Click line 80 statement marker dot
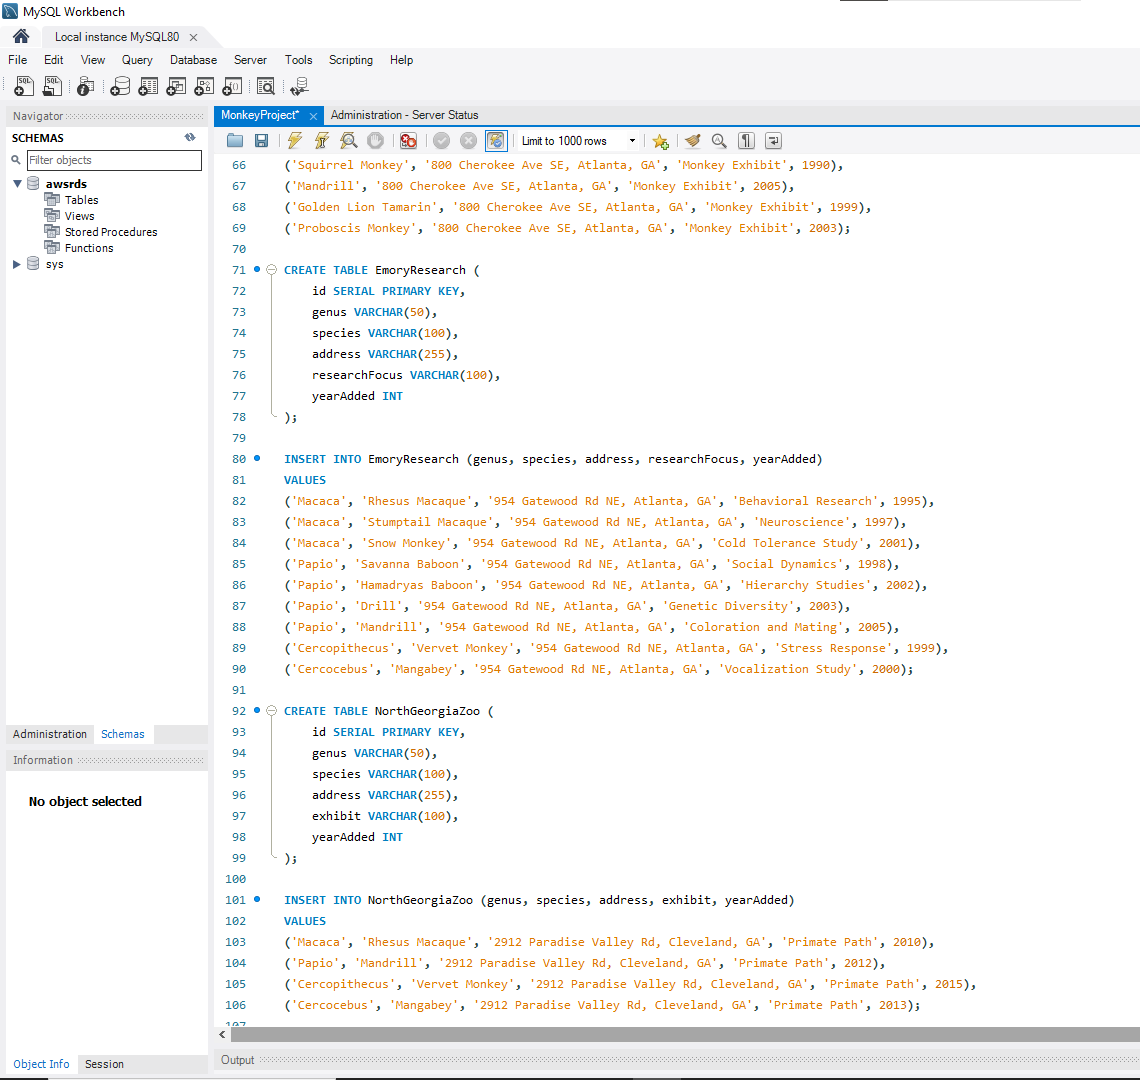The width and height of the screenshot is (1140, 1080). click(x=257, y=458)
